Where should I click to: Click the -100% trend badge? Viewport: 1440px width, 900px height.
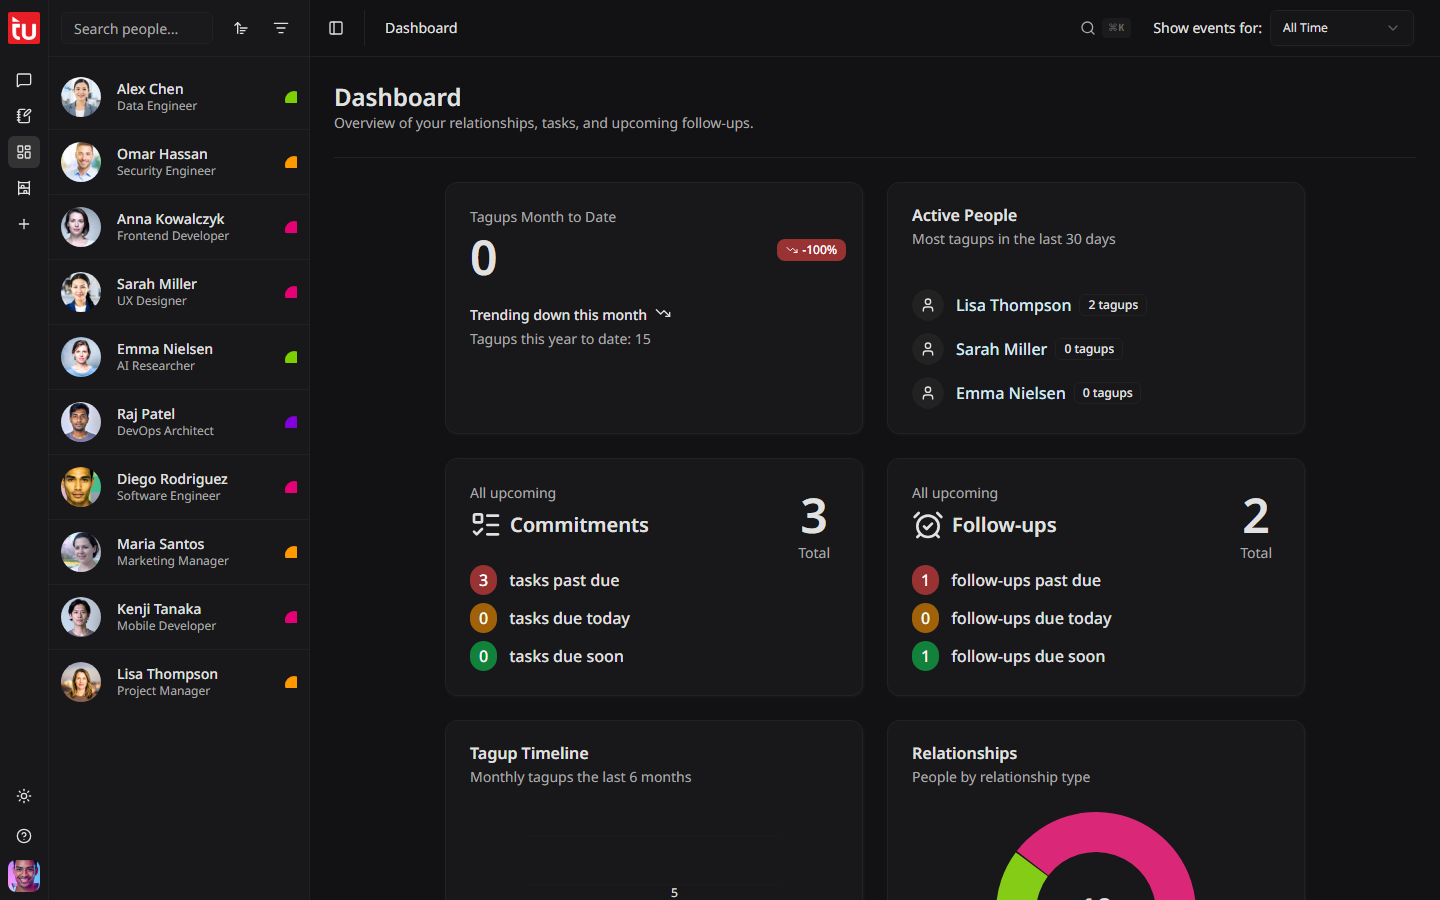(x=811, y=250)
